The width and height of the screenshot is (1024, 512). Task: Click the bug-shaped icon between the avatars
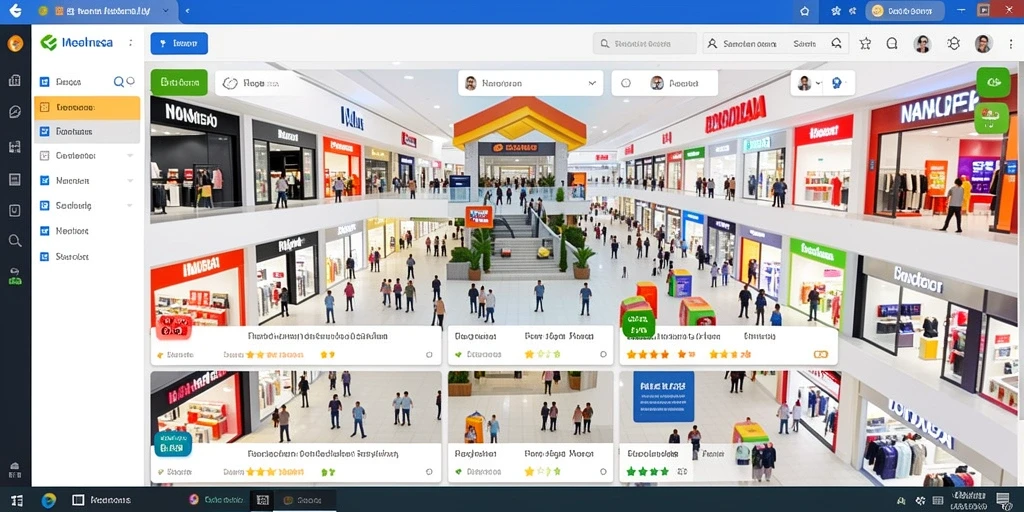[x=953, y=44]
